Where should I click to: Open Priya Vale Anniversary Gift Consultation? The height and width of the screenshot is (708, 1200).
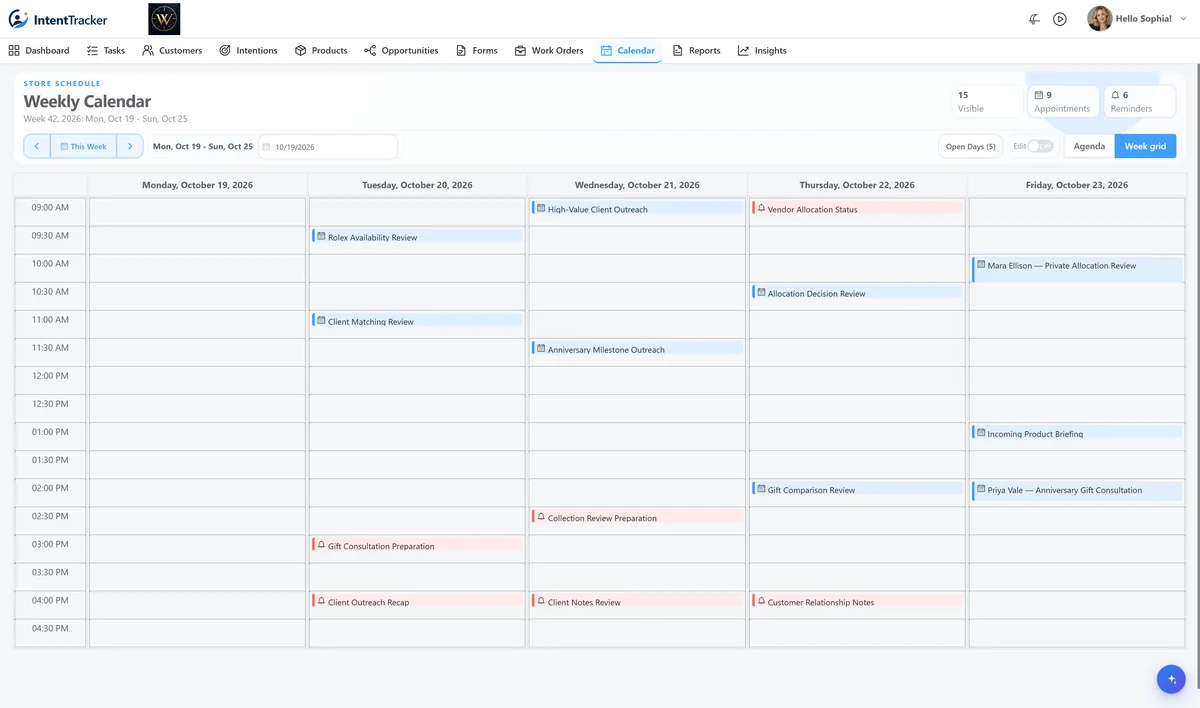1077,491
